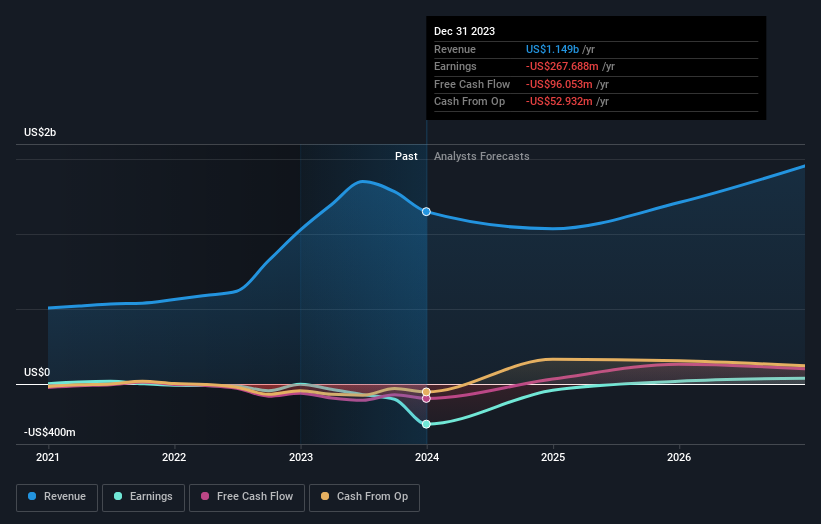The image size is (821, 524).
Task: Select the teal Earnings data point at 2024
Action: point(426,424)
